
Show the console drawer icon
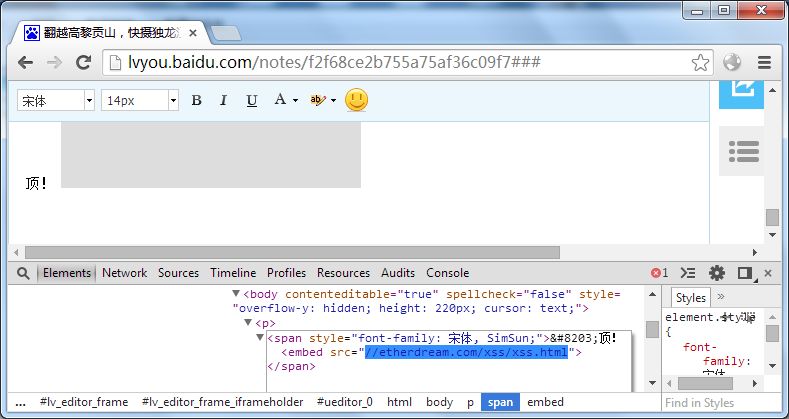688,273
